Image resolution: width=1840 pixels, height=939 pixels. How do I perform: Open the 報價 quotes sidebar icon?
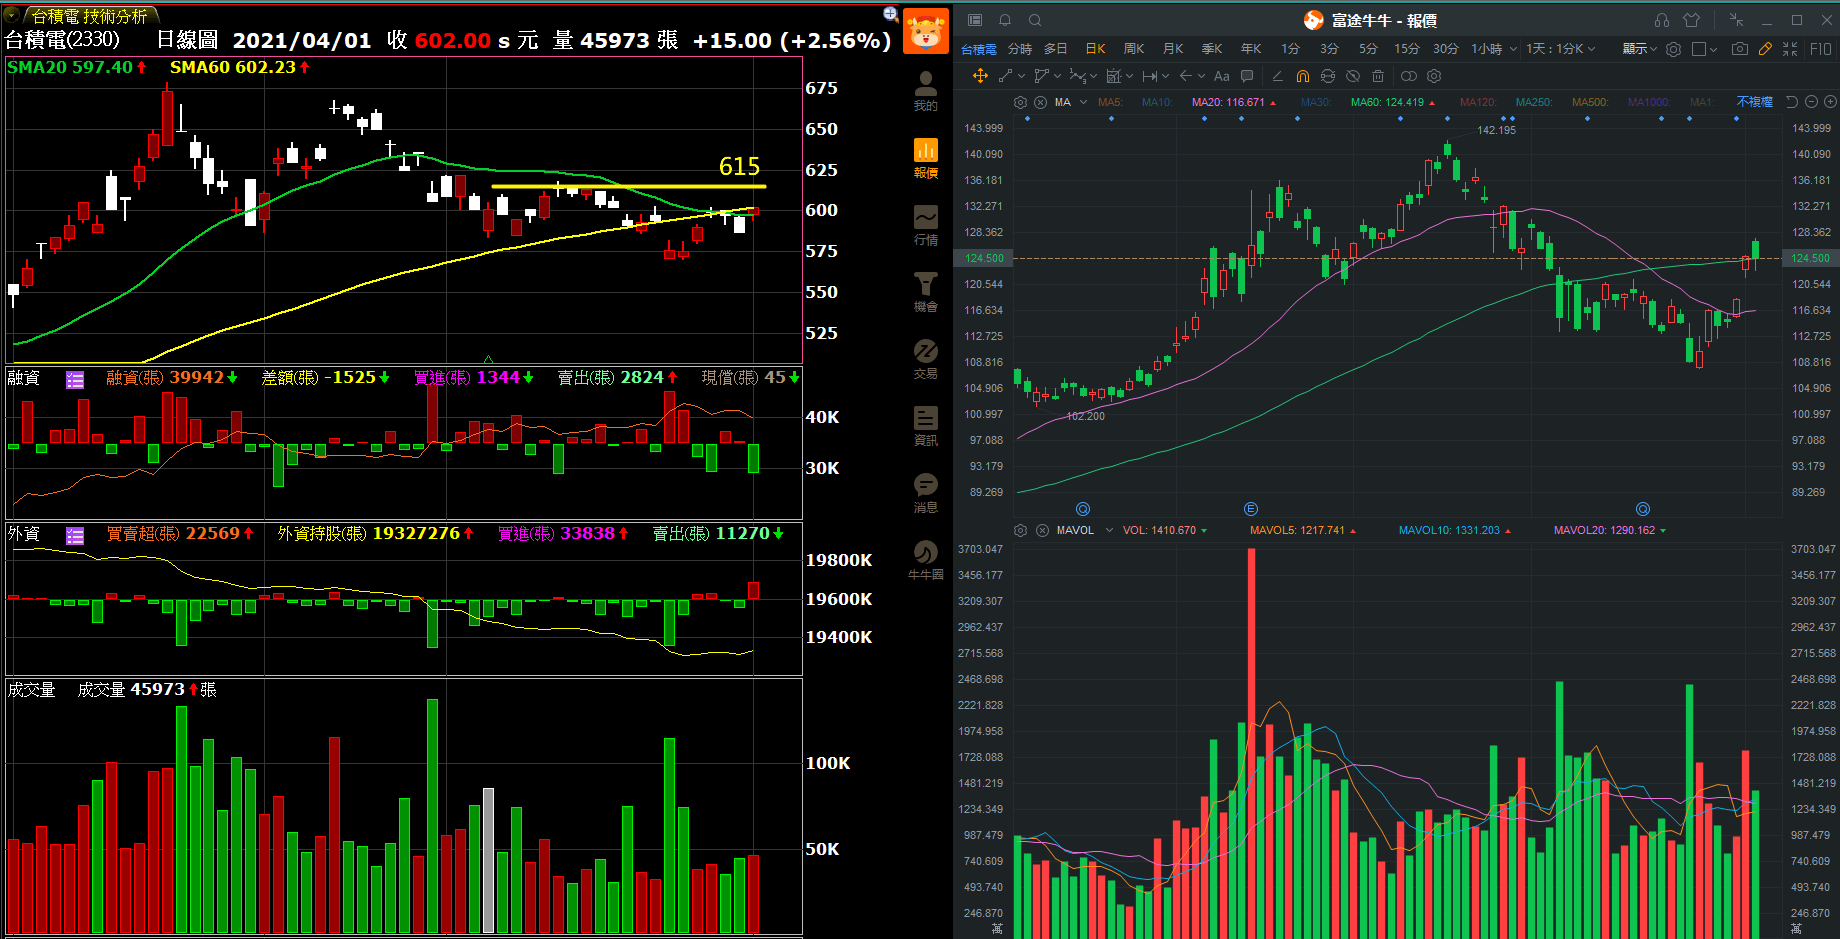click(926, 157)
